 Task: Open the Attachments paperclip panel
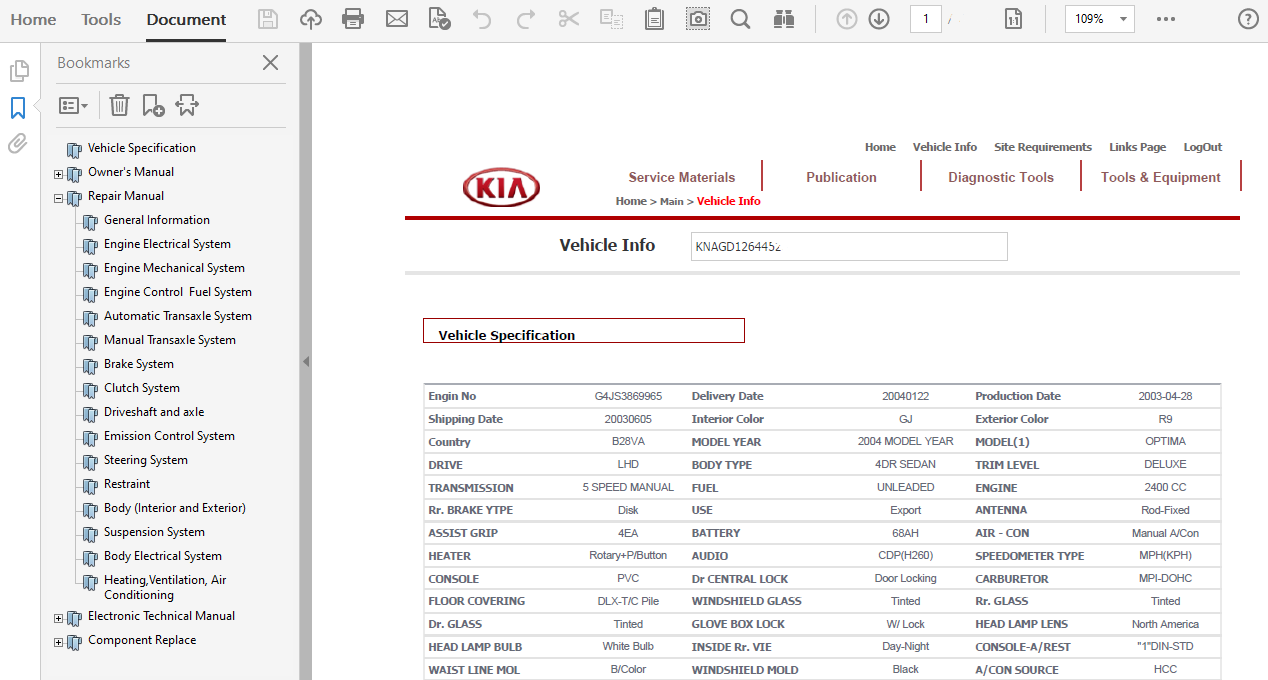[18, 144]
